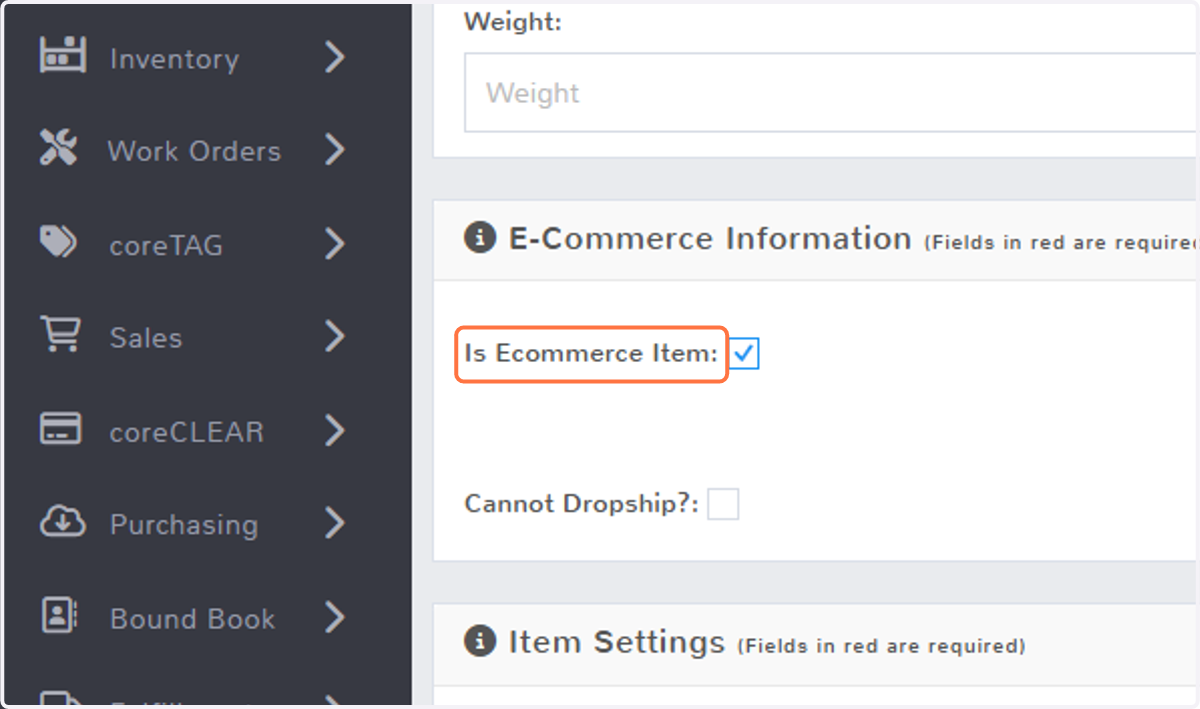Click the Inventory warehouse icon
This screenshot has width=1200, height=709.
click(x=62, y=55)
